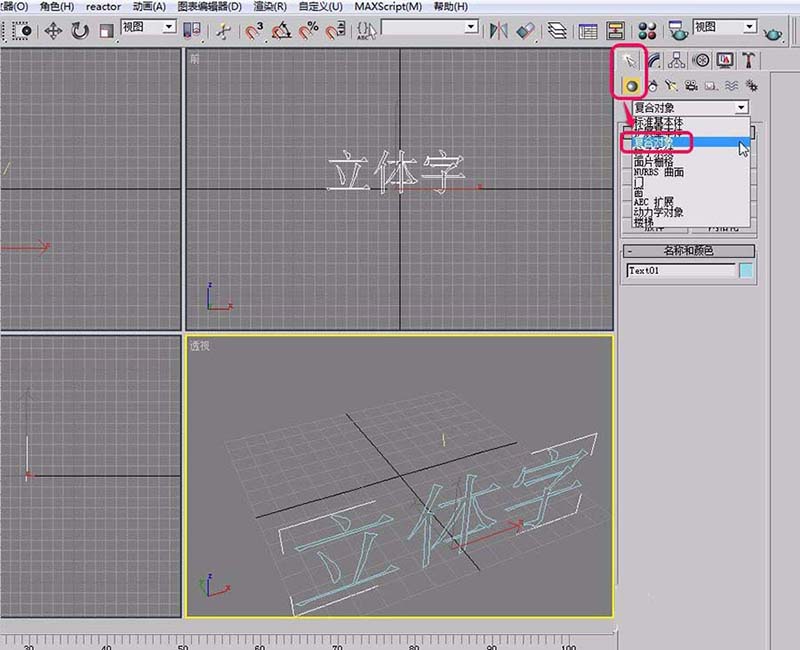Open the Utilities hammer panel icon
The image size is (800, 650).
(749, 62)
